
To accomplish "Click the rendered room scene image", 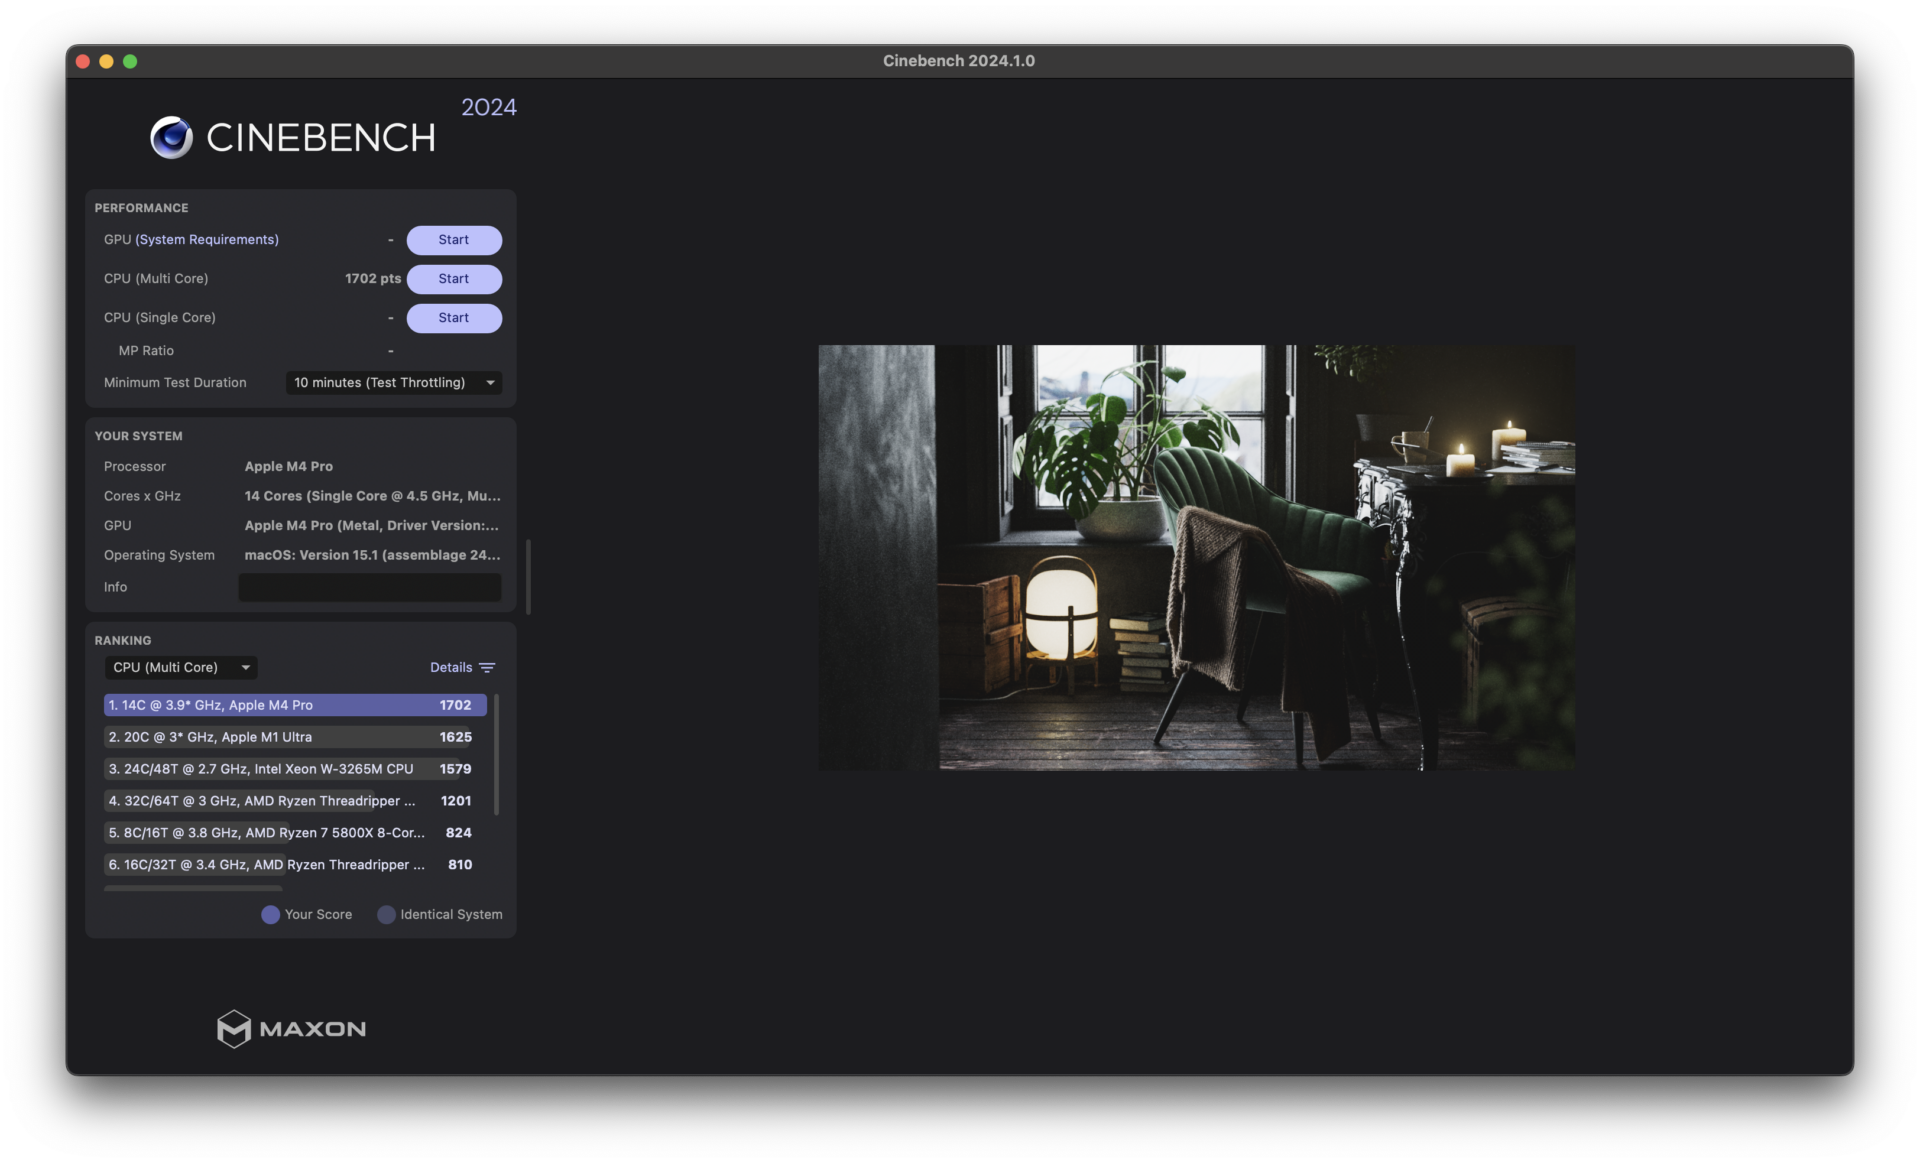I will [x=1196, y=558].
